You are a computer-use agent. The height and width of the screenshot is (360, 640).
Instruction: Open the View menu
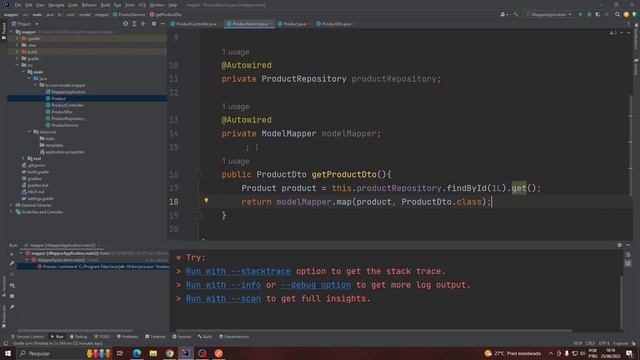[x=40, y=5]
